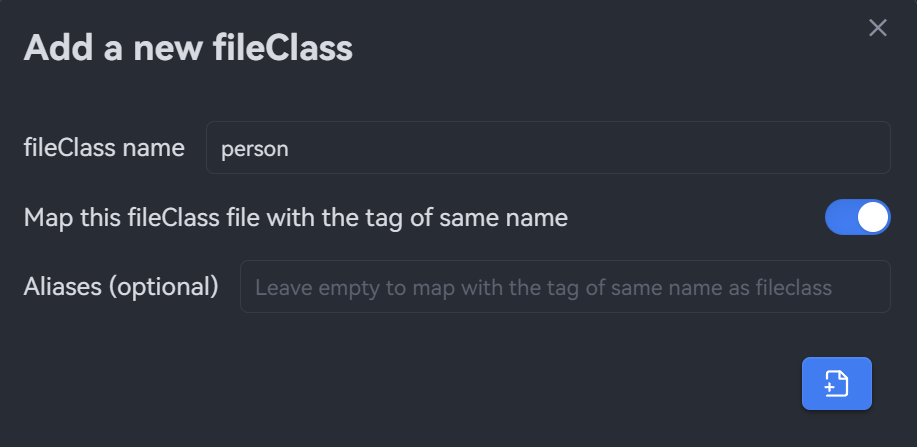
Task: Click the "fileClass name" label
Action: 104,148
